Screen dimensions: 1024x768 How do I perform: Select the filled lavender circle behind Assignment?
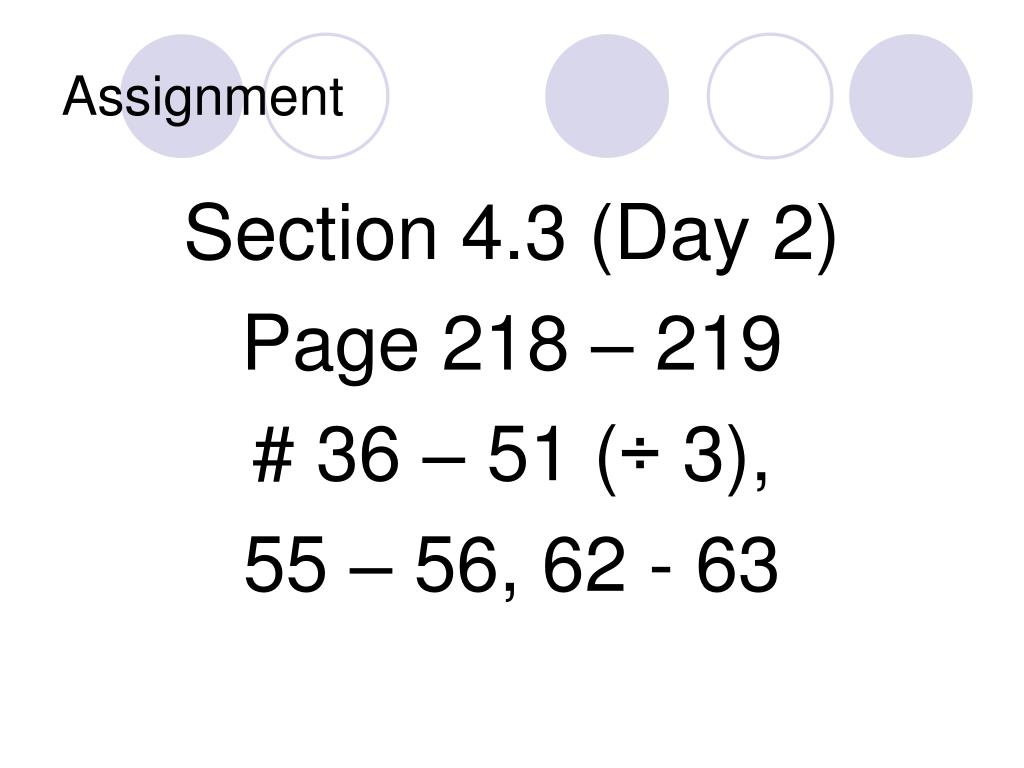pos(183,96)
